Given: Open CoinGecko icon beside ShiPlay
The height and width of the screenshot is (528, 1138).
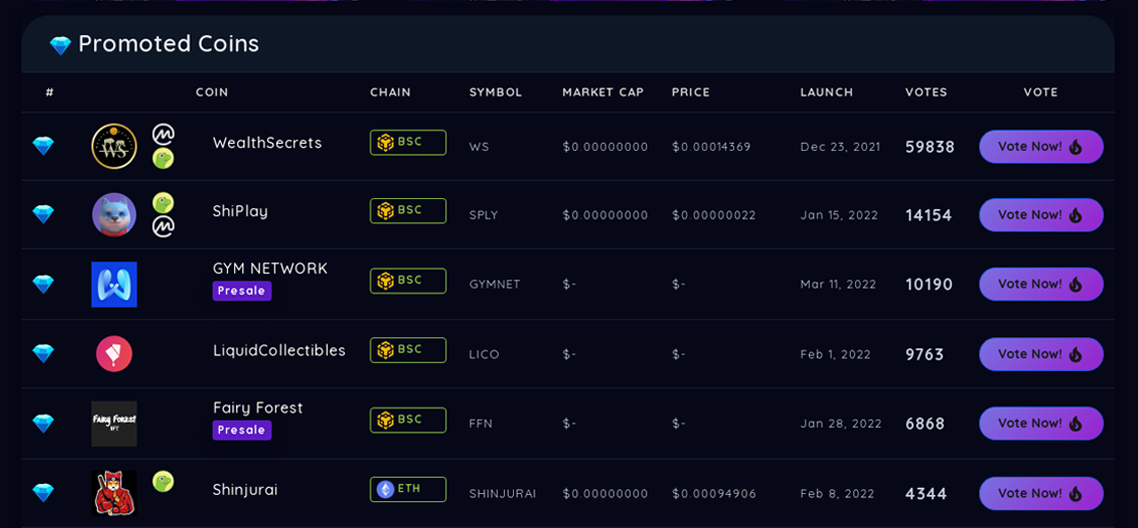Looking at the screenshot, I should tap(163, 202).
